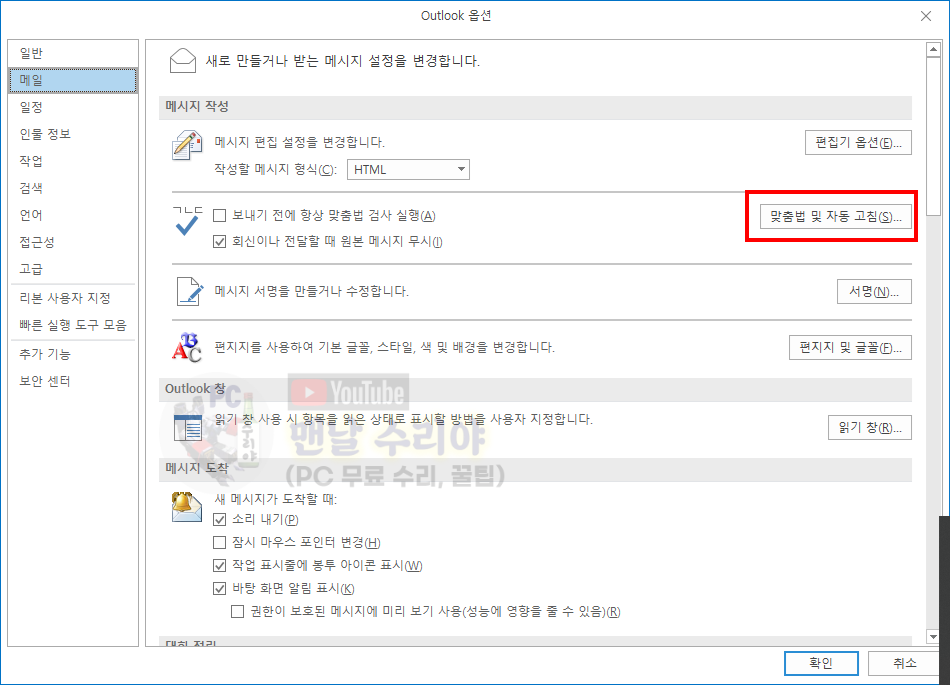
Task: Click the 서명 button
Action: [874, 291]
